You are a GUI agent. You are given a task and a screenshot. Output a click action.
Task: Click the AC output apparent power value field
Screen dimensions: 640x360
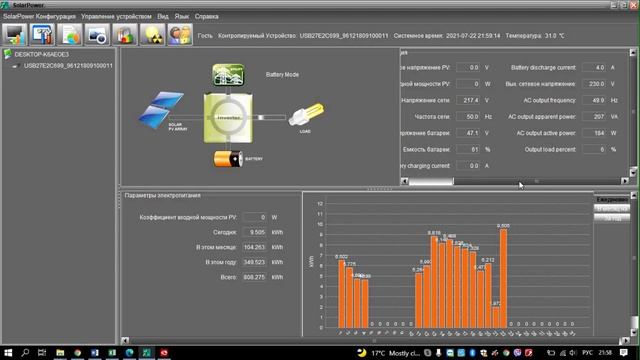pos(594,116)
